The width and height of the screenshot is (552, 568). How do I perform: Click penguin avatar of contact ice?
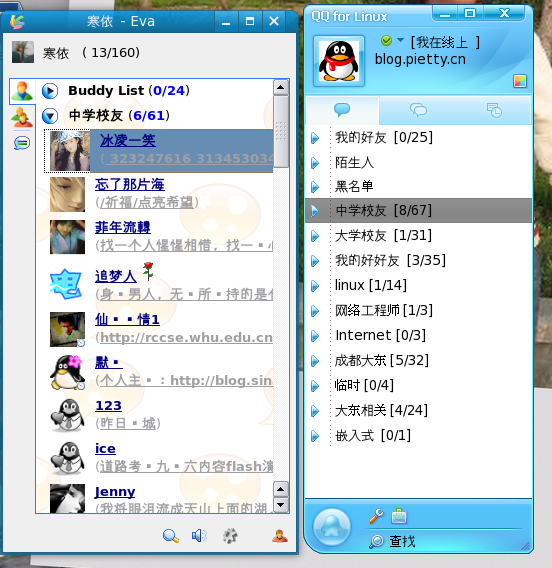point(67,458)
